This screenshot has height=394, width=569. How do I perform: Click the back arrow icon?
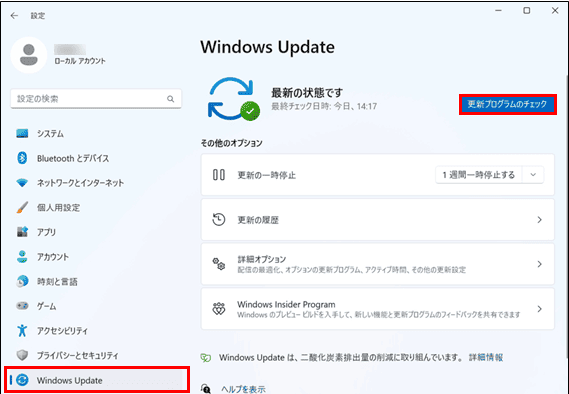click(x=14, y=16)
